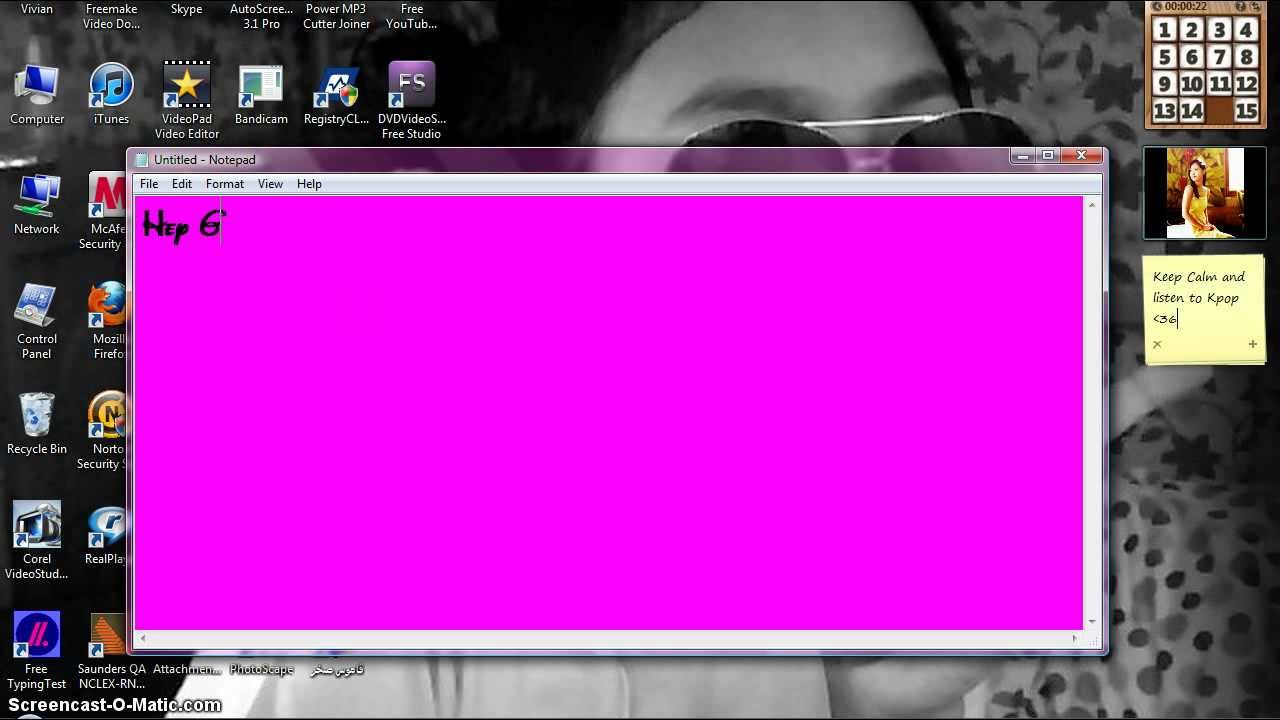1280x720 pixels.
Task: Click the sticky note text area
Action: tap(1204, 298)
